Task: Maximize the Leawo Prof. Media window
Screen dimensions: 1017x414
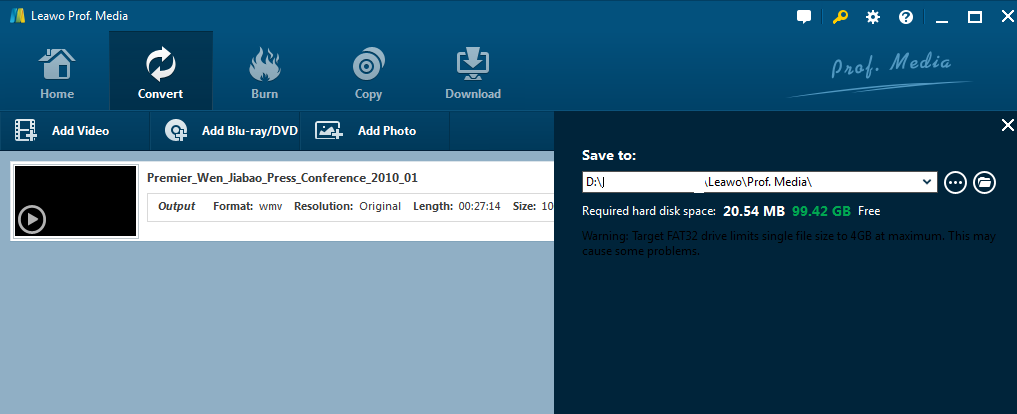Action: click(x=975, y=18)
